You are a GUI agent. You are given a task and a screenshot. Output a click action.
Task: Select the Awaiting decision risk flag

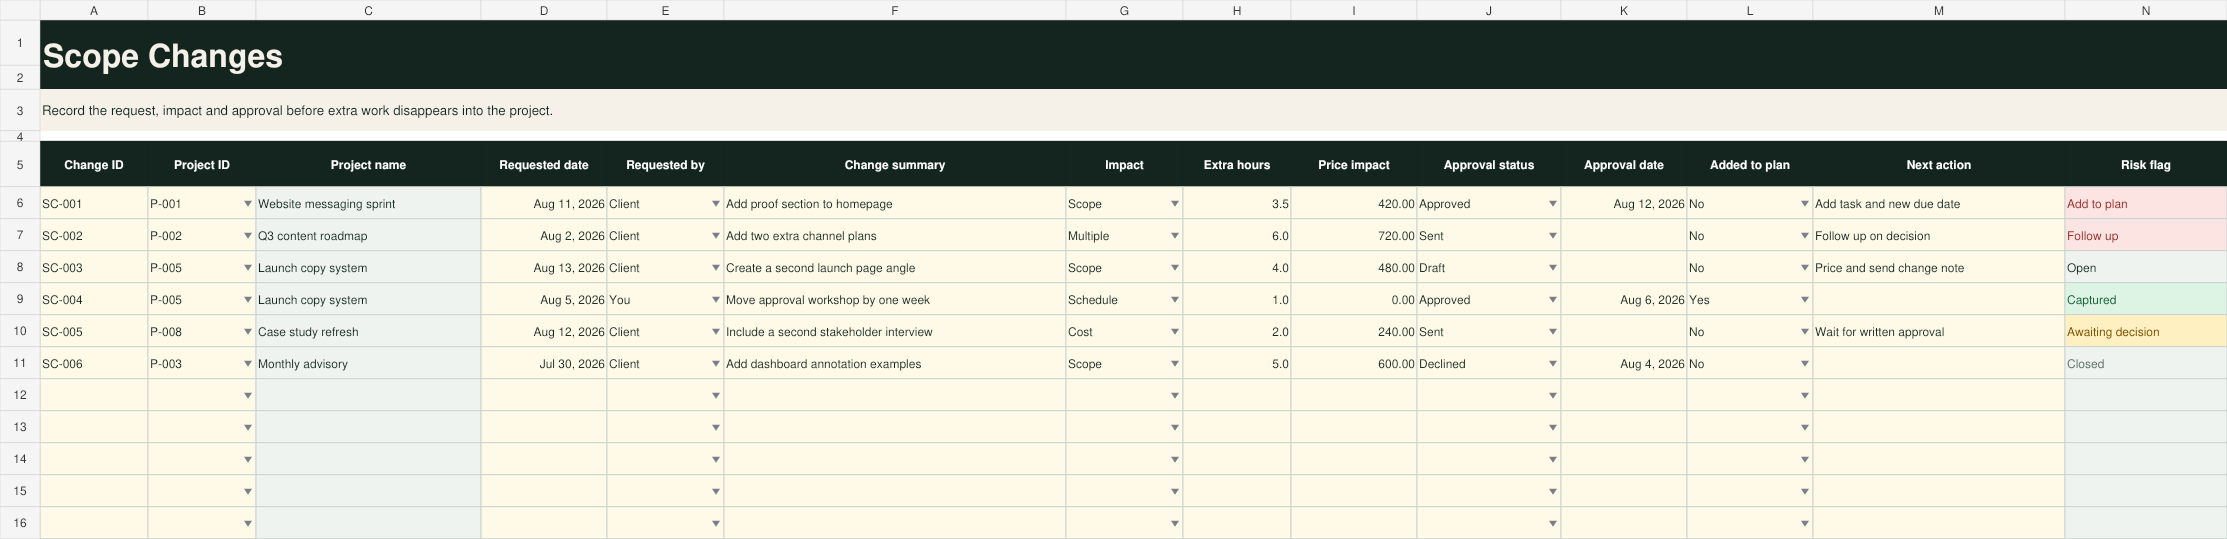2146,332
